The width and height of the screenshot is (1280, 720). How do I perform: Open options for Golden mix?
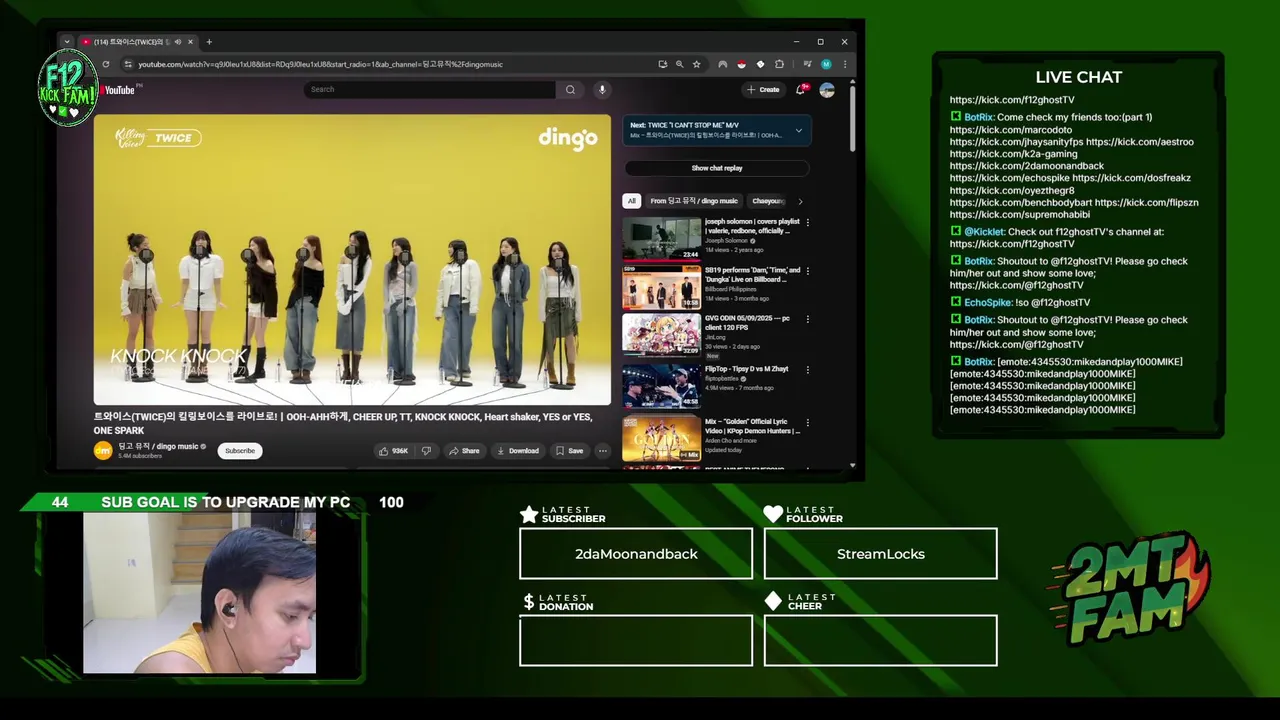pyautogui.click(x=808, y=423)
